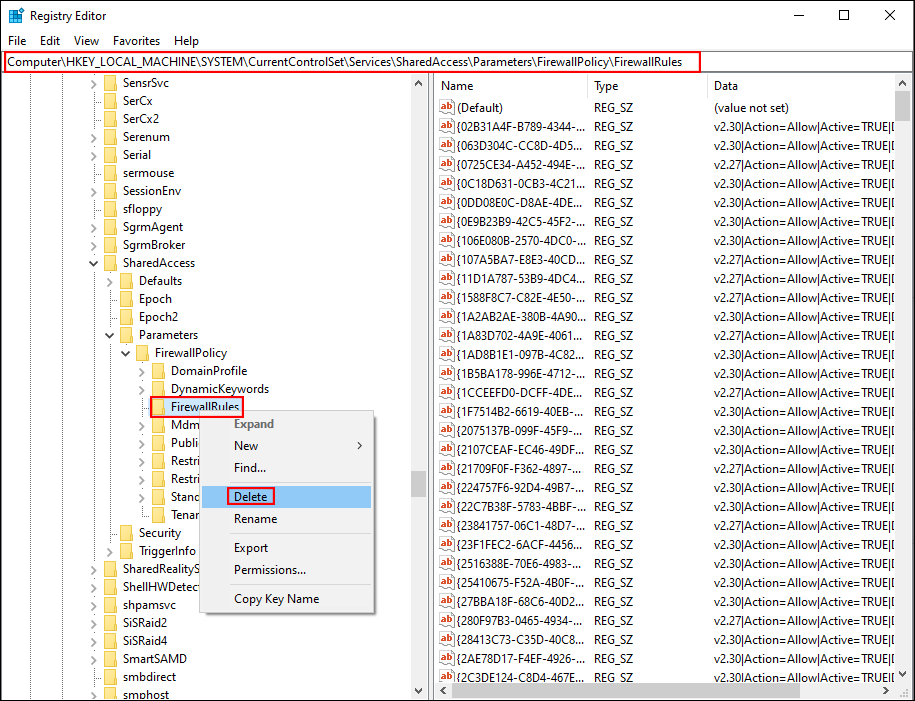915x701 pixels.
Task: Select Permissions... in the context menu
Action: pyautogui.click(x=270, y=570)
